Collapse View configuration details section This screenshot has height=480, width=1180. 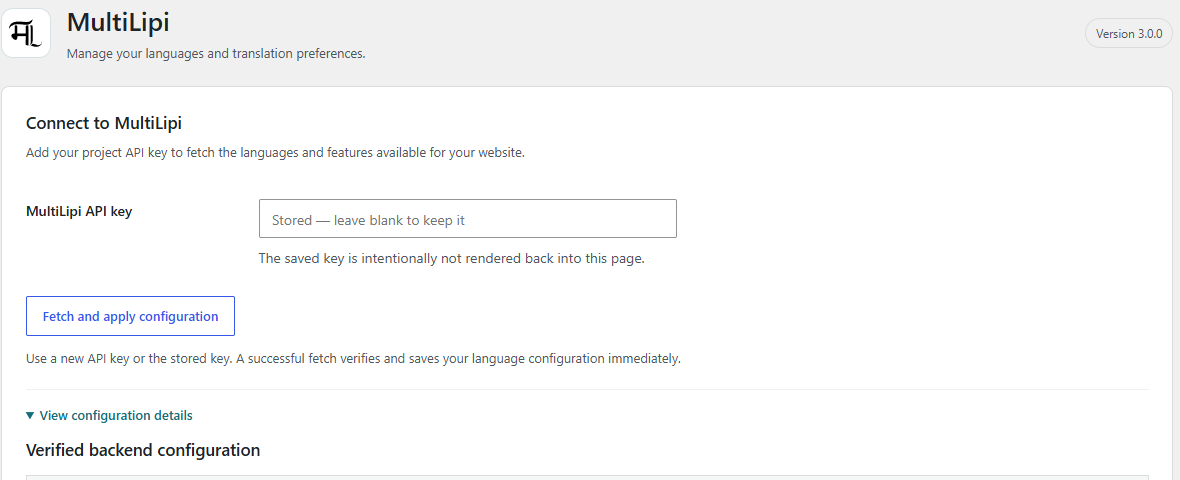109,415
